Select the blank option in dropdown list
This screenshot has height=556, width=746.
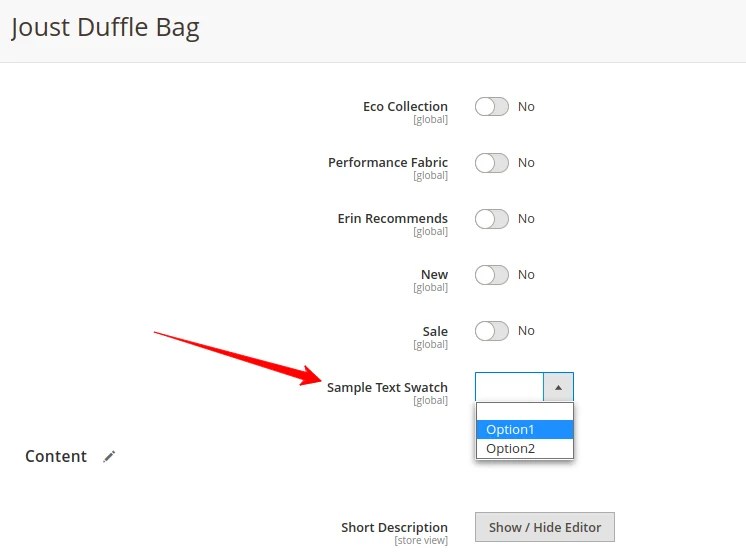click(x=525, y=412)
